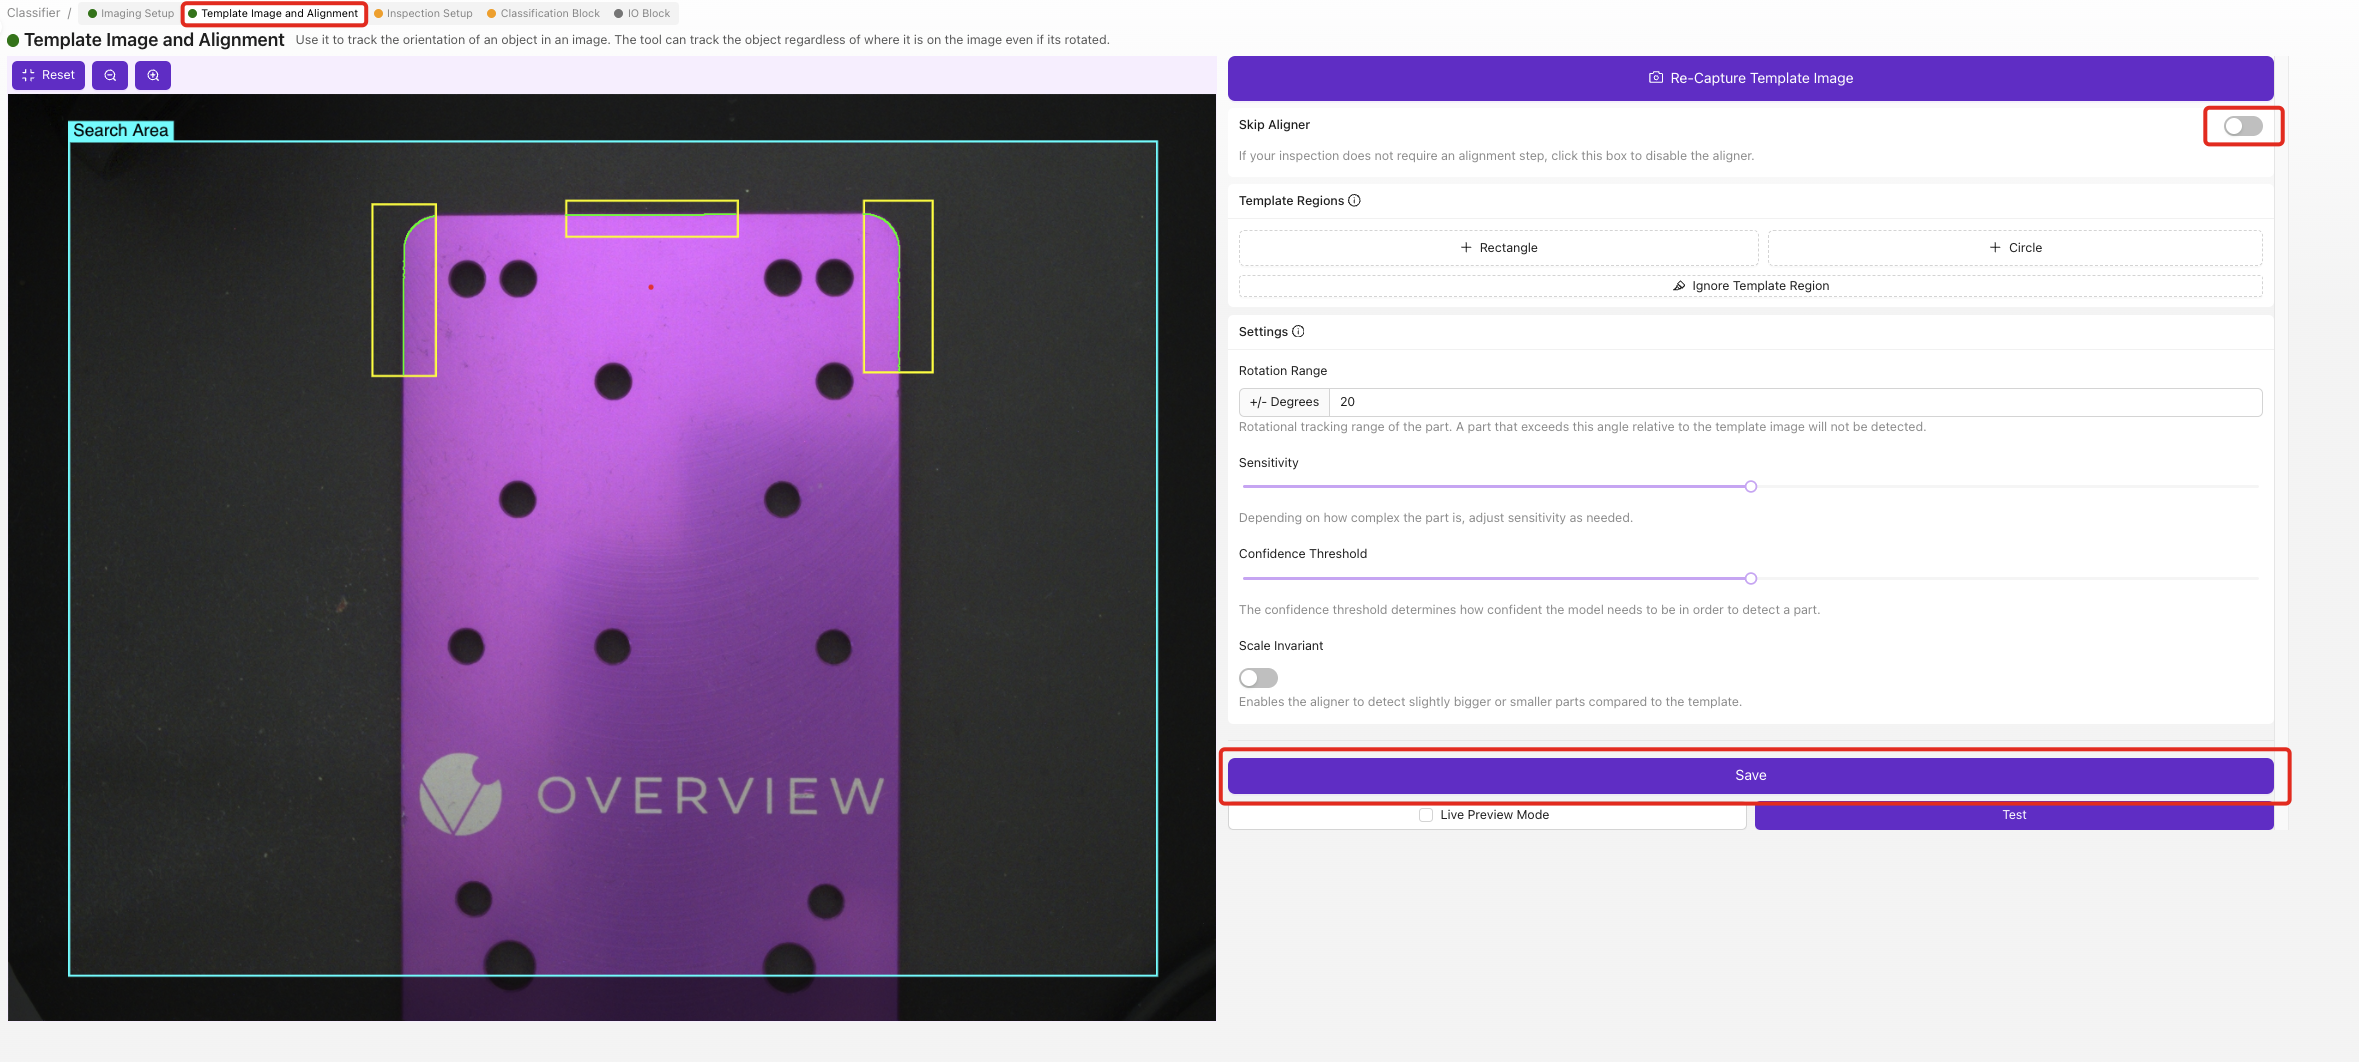
Task: Reset the image view
Action: 47,75
